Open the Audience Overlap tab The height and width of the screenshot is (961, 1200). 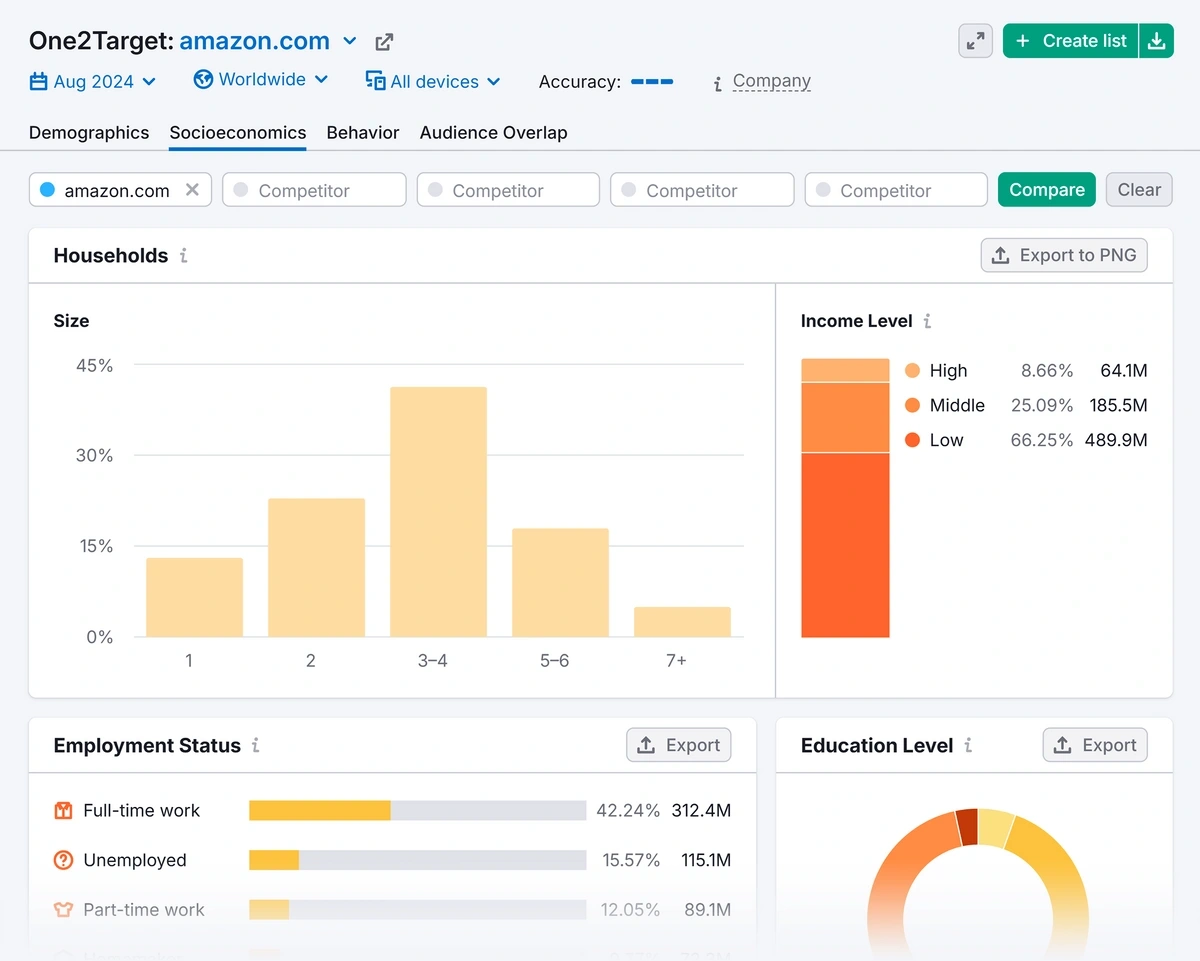click(494, 133)
